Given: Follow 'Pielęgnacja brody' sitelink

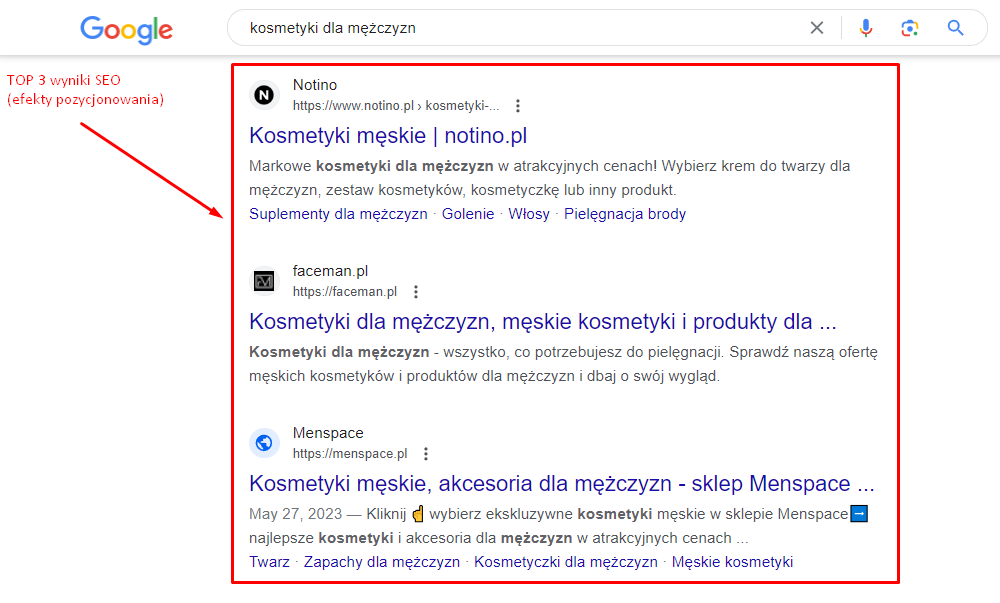Looking at the screenshot, I should [625, 214].
